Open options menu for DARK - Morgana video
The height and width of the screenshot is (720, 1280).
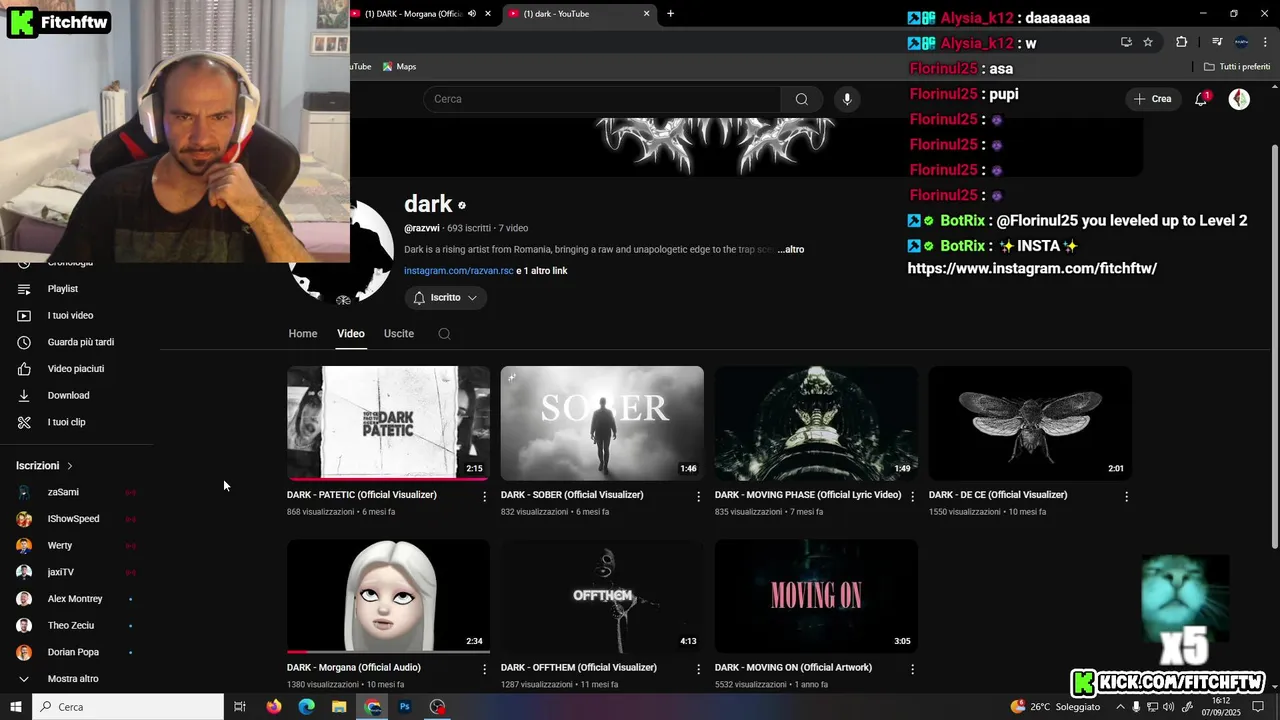(x=485, y=669)
